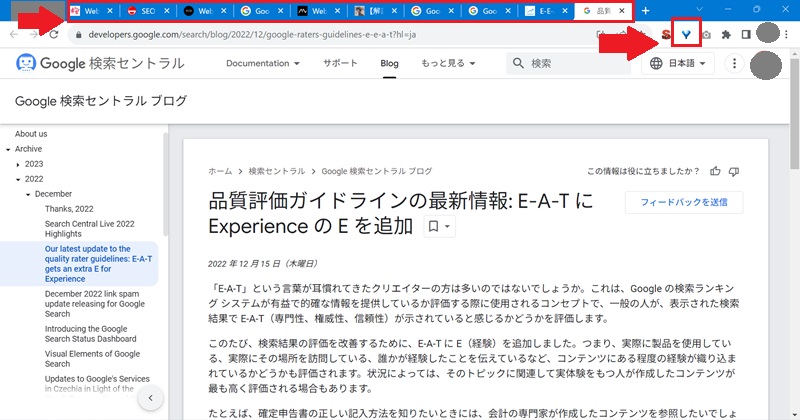
Task: Open Thanks, 2022 sidebar entry
Action: tap(69, 209)
